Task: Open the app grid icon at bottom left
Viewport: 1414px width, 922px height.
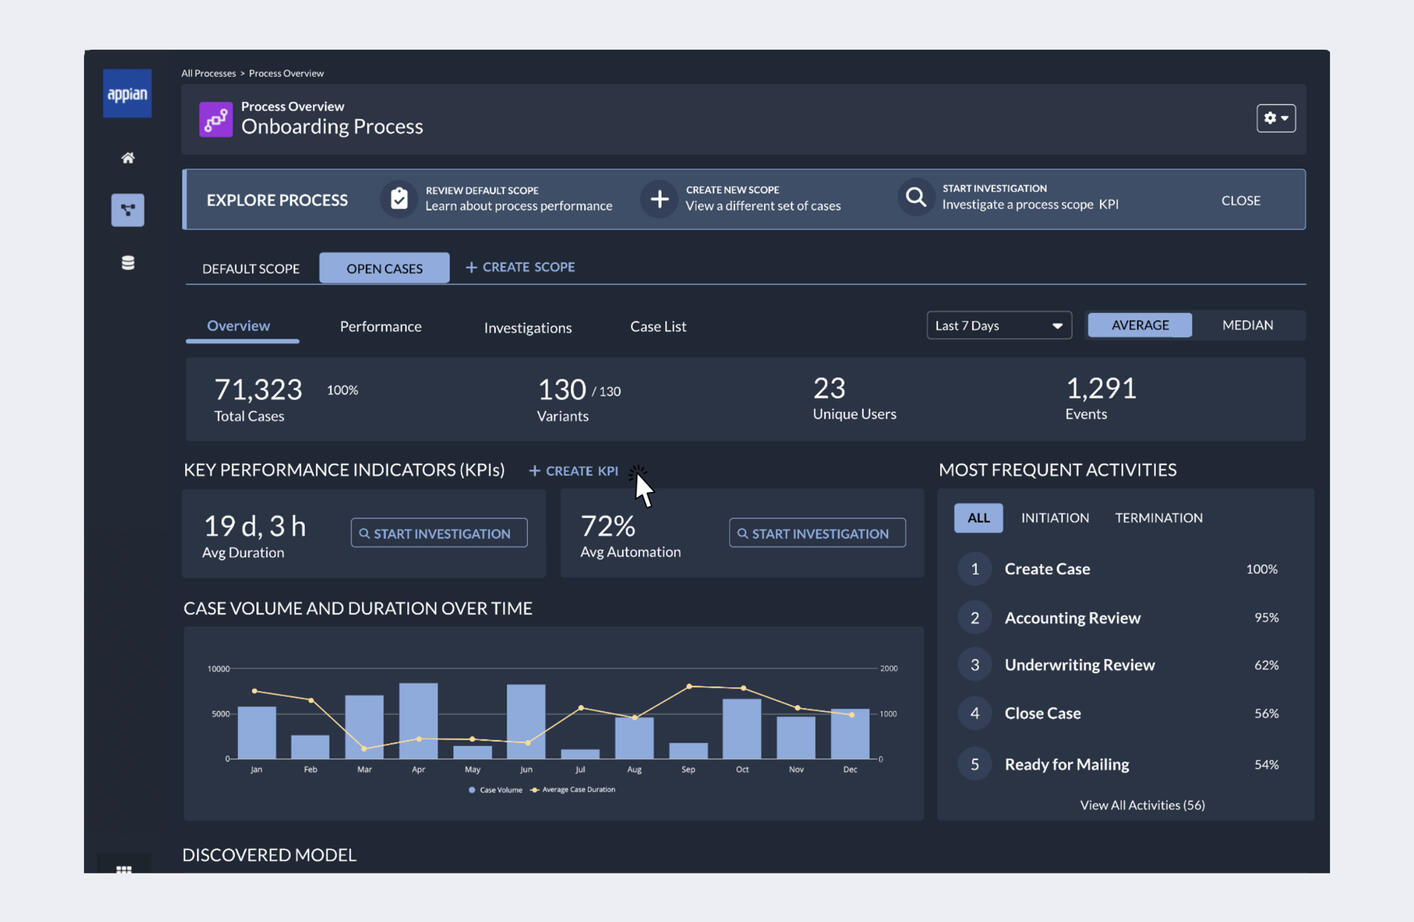Action: [123, 871]
